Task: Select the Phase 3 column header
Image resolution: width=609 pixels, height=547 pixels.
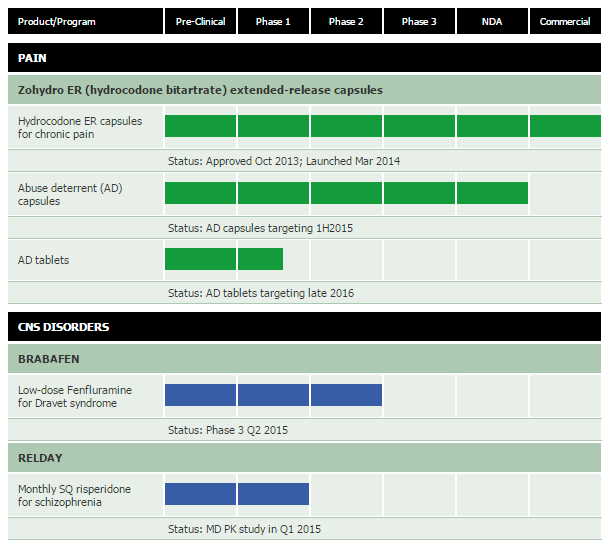Action: click(x=419, y=21)
